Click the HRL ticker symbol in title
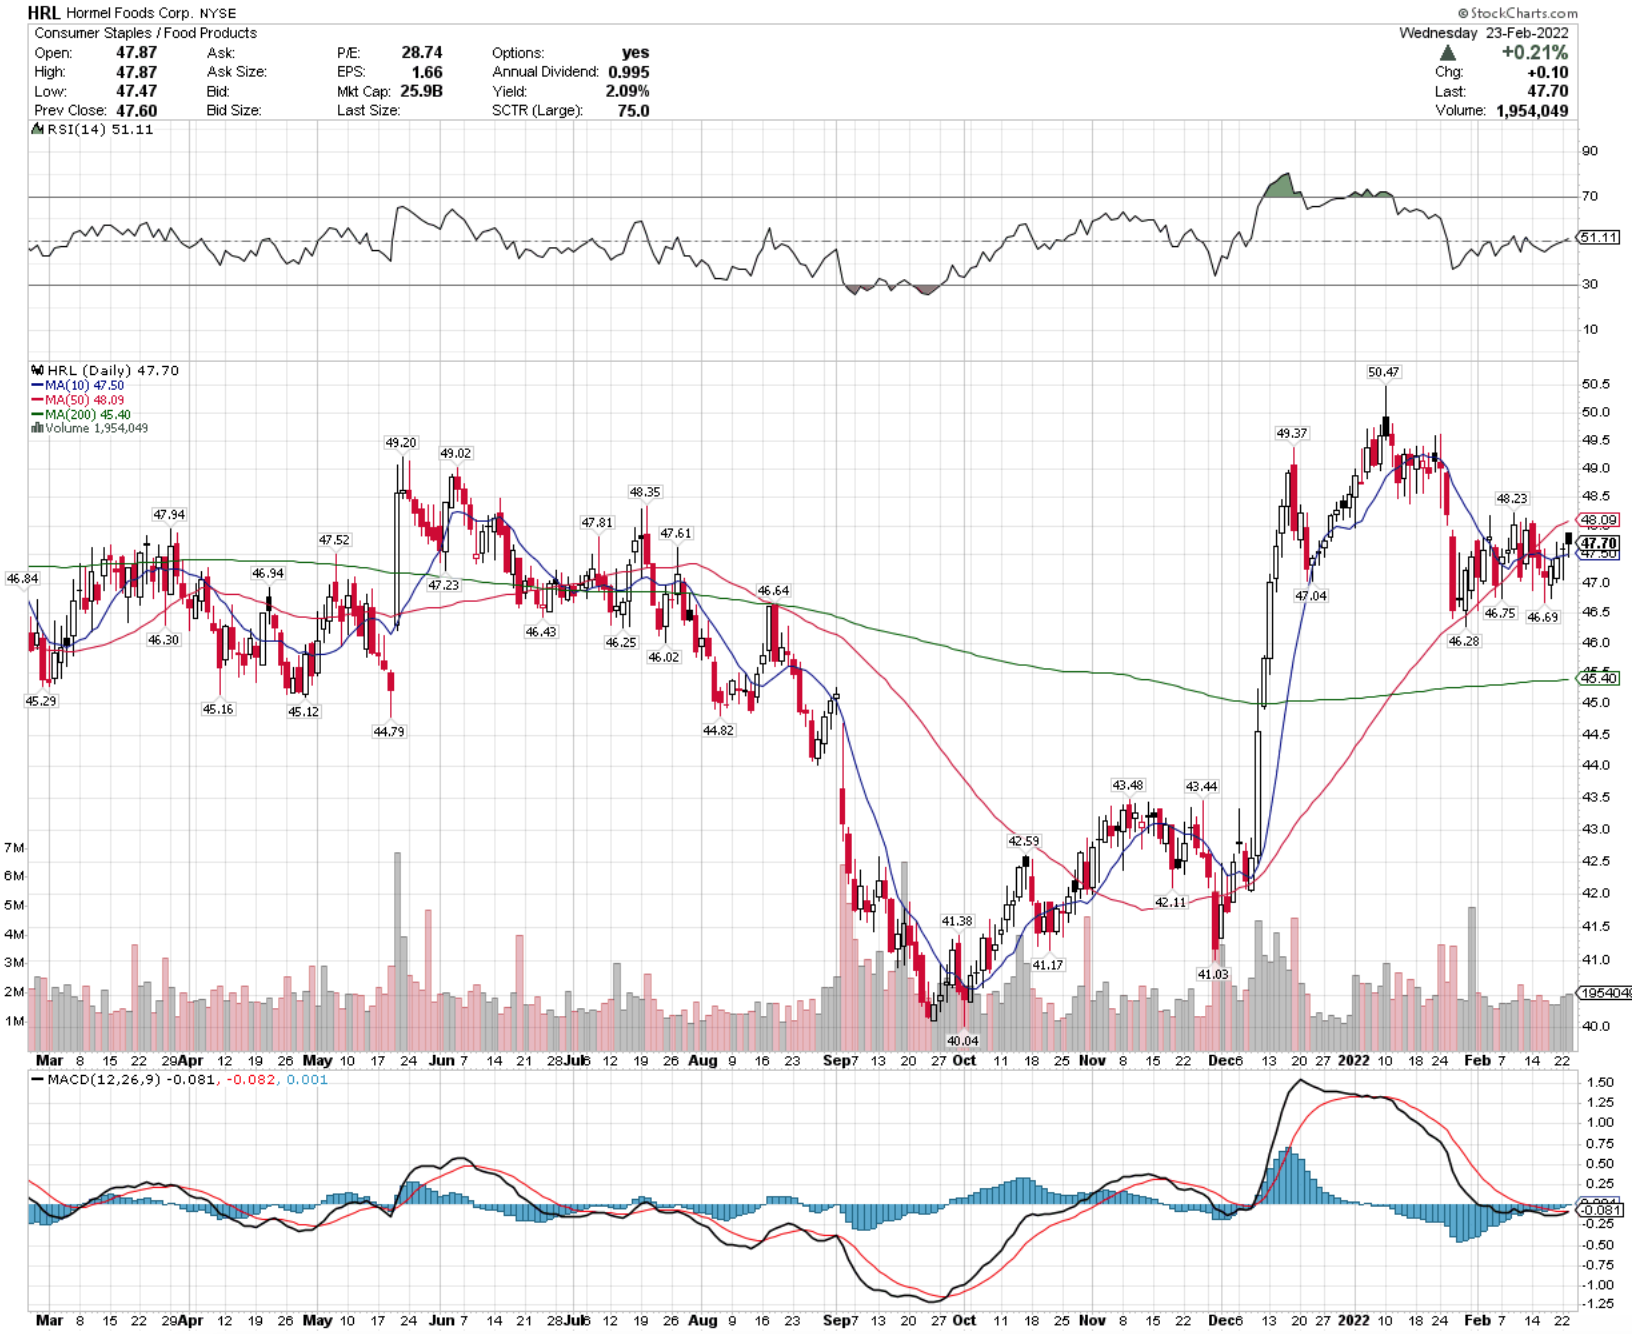This screenshot has height=1334, width=1632. (44, 13)
